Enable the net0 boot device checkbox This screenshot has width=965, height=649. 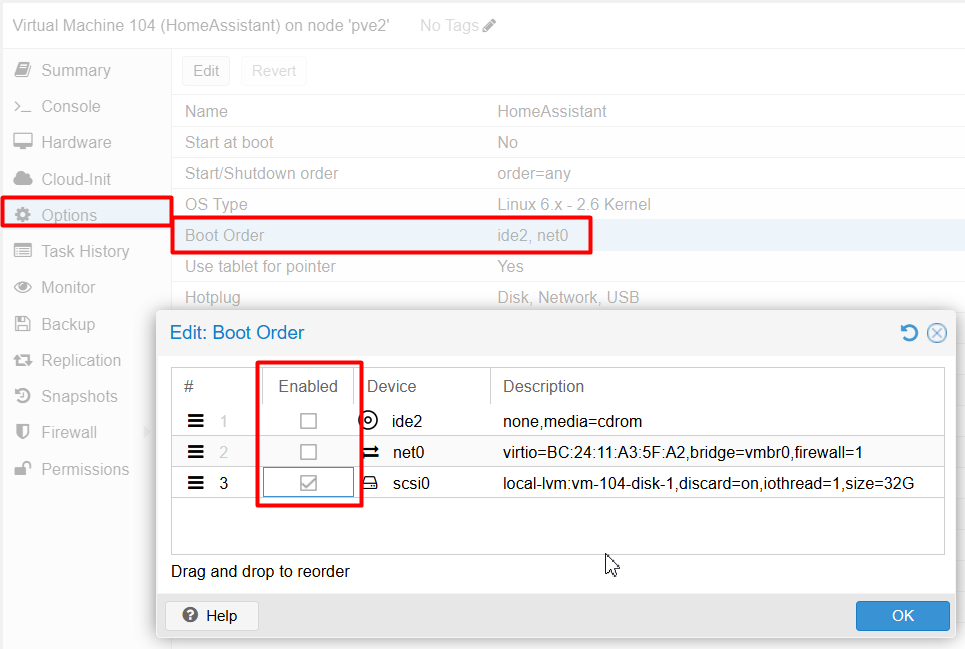click(308, 452)
